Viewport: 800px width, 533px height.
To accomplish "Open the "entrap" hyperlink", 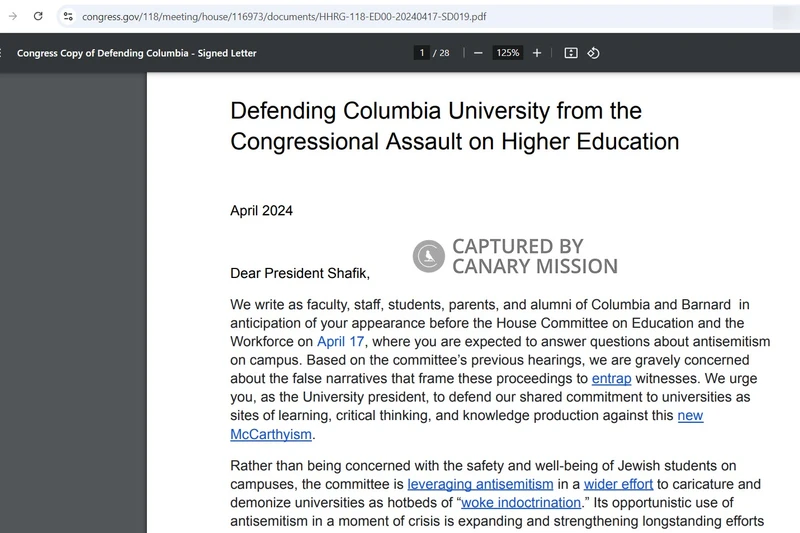I will (x=611, y=379).
